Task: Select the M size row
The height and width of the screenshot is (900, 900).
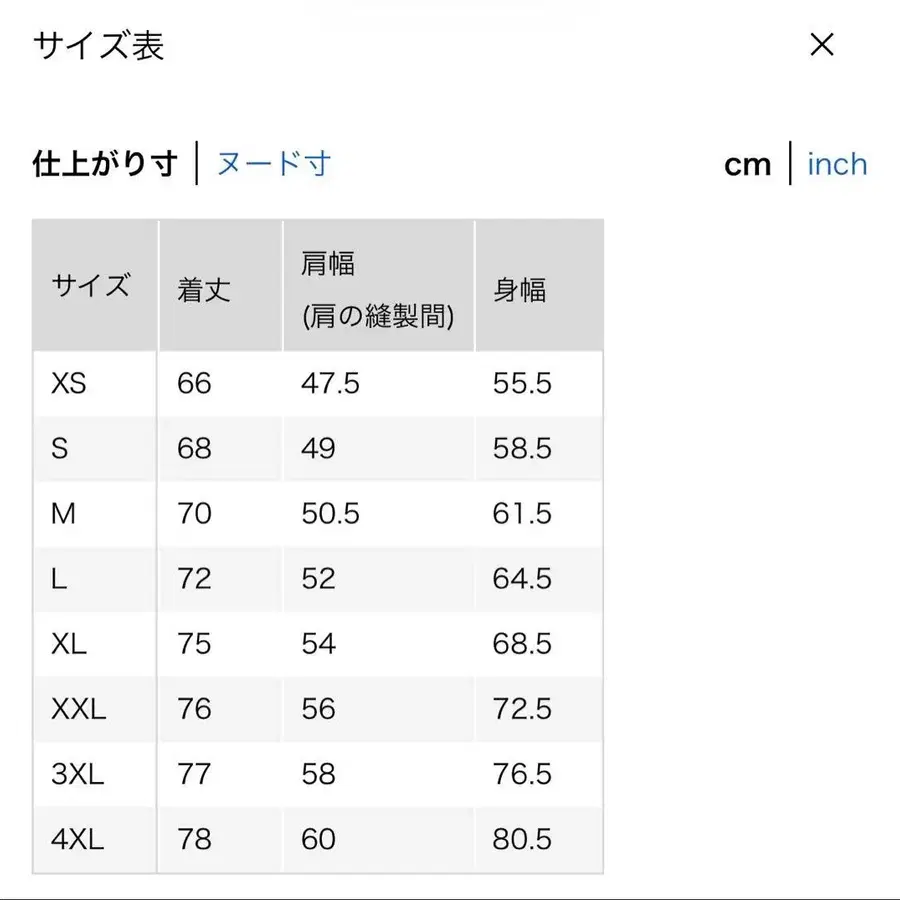Action: [x=64, y=513]
